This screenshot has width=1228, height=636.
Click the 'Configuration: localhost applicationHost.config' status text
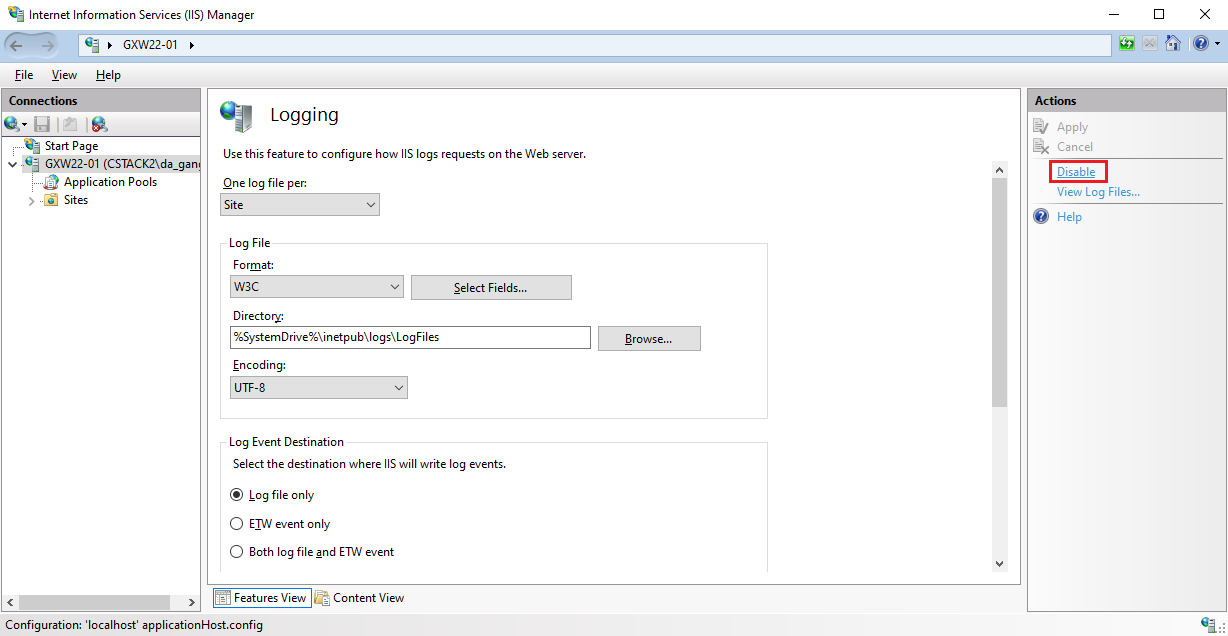(x=134, y=625)
